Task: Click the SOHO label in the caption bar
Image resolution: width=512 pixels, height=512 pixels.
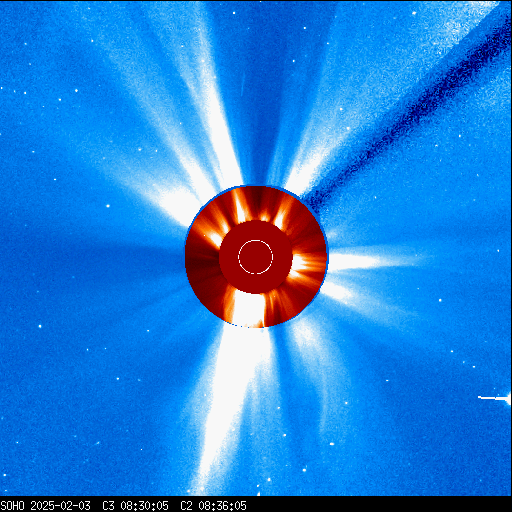Action: click(13, 506)
